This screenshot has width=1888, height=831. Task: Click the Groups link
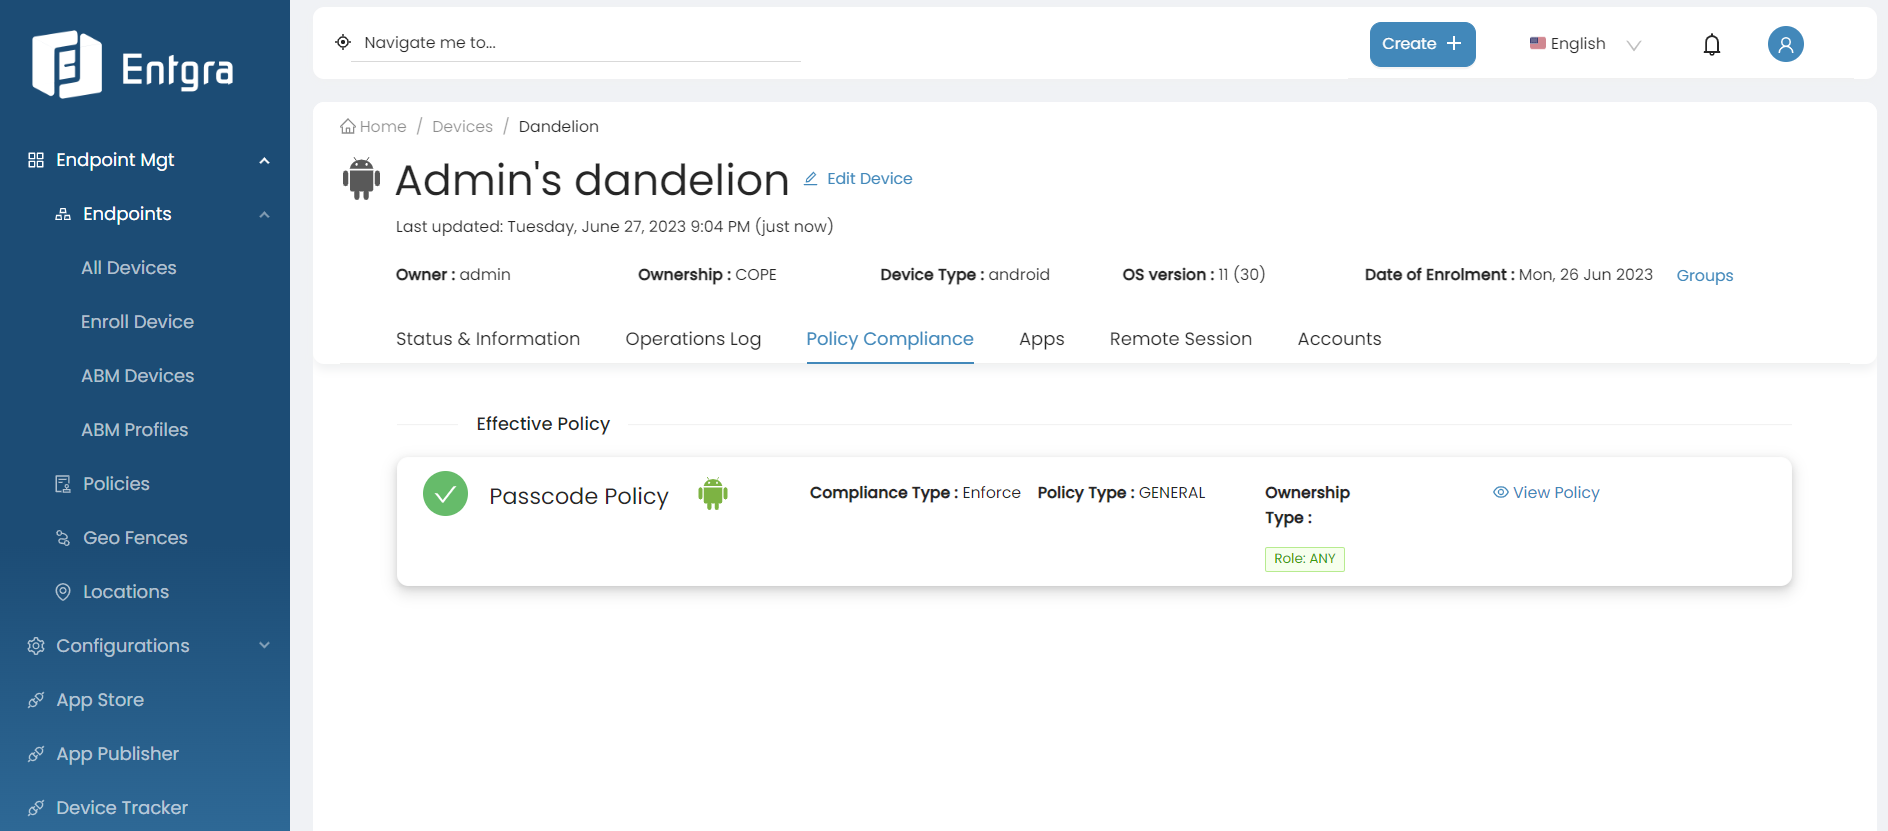coord(1704,276)
